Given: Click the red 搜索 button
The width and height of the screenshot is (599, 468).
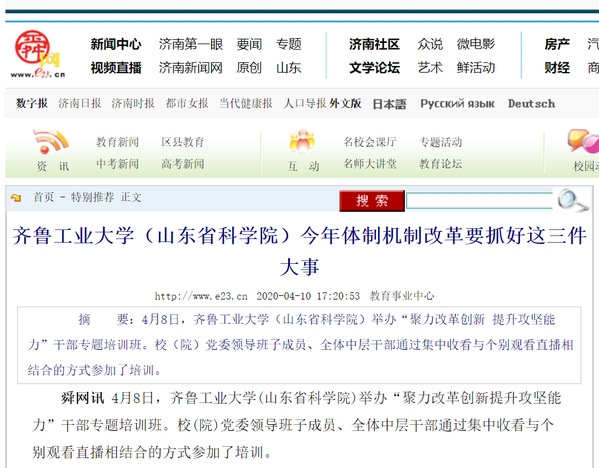Looking at the screenshot, I should 372,201.
